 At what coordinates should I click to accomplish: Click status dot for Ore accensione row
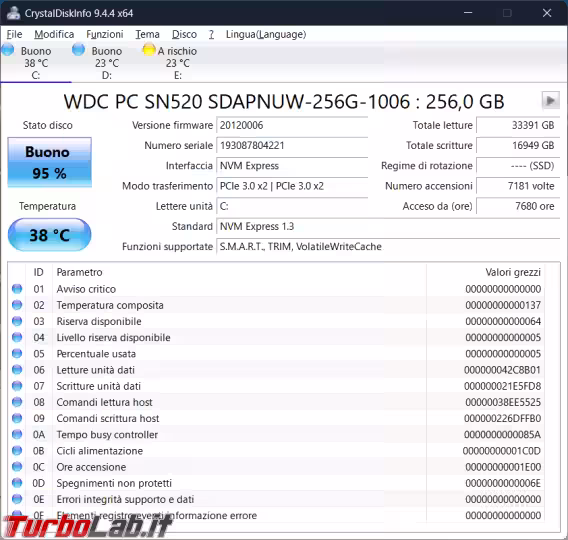pyautogui.click(x=17, y=467)
